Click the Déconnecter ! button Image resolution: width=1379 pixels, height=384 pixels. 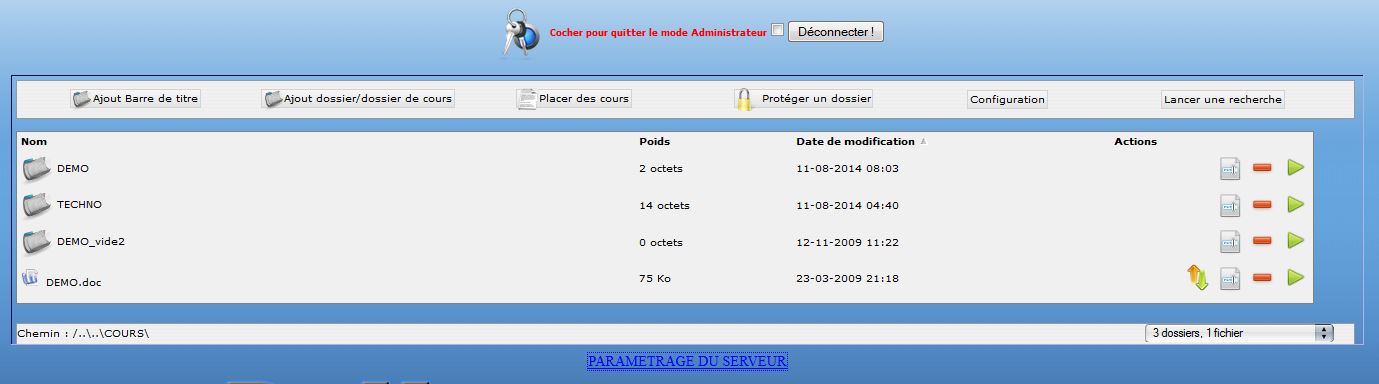(x=836, y=32)
